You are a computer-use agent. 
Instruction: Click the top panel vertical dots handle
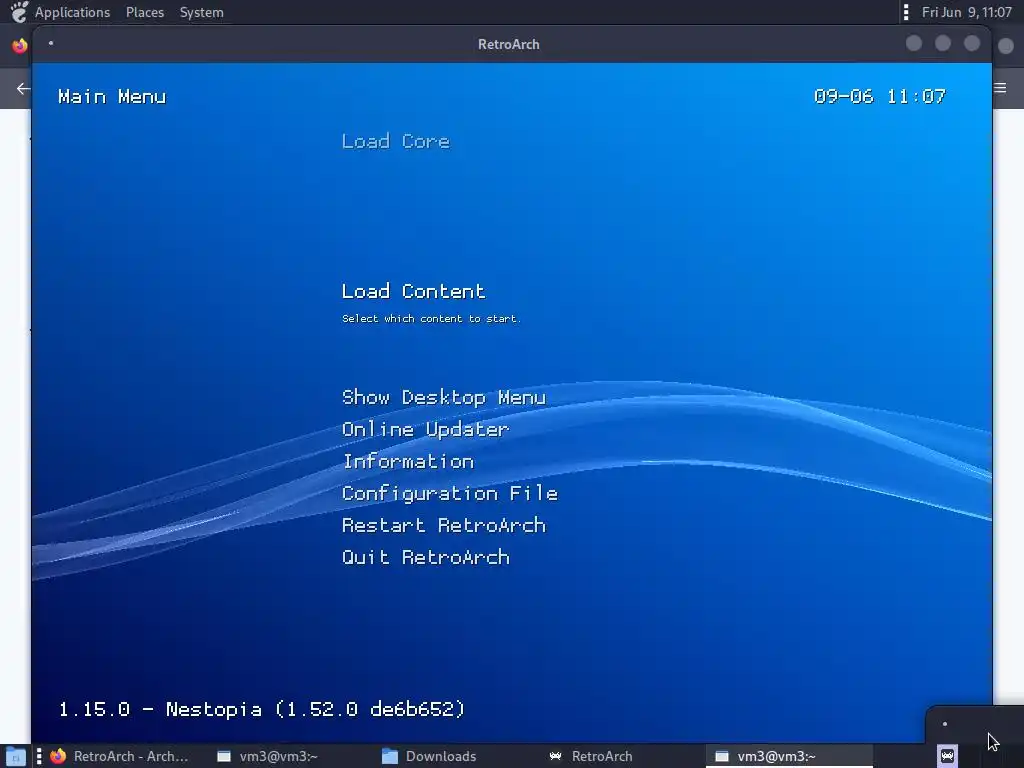tap(906, 12)
